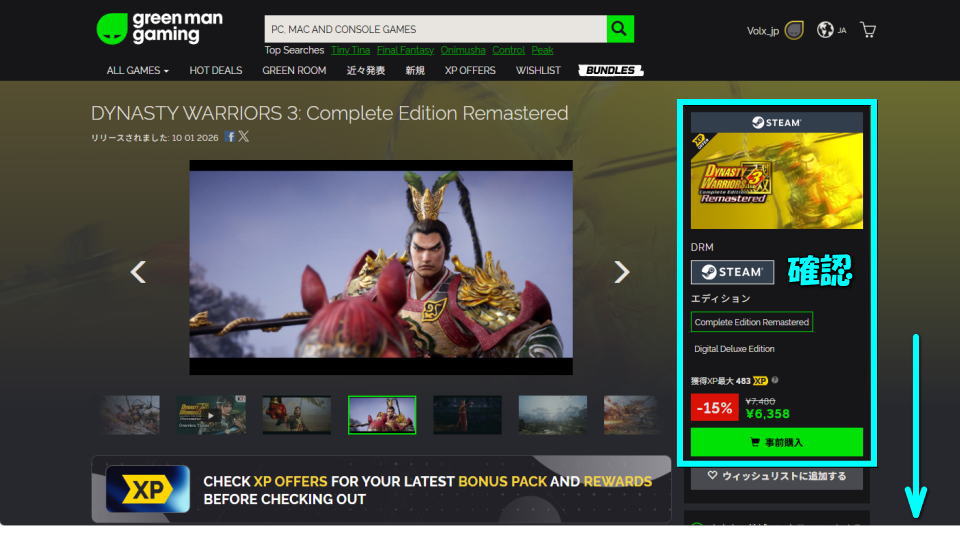The height and width of the screenshot is (540, 960).
Task: Open the BUNDLES menu badge
Action: [610, 70]
